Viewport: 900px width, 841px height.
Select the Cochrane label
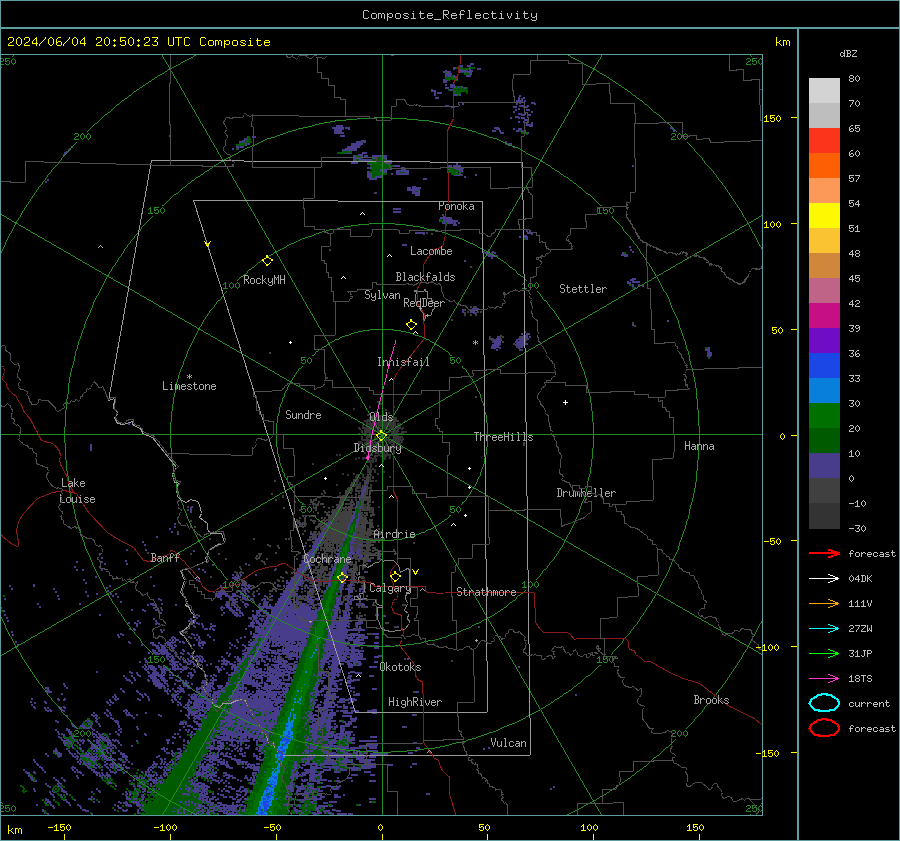pos(327,559)
